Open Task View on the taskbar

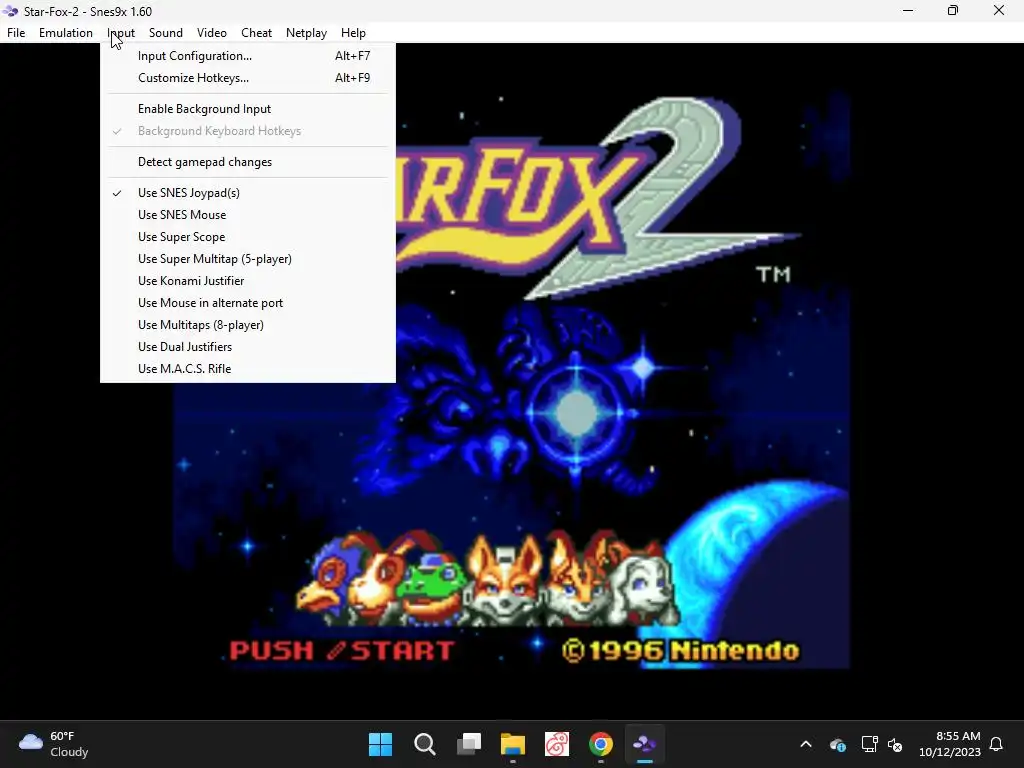[x=469, y=744]
